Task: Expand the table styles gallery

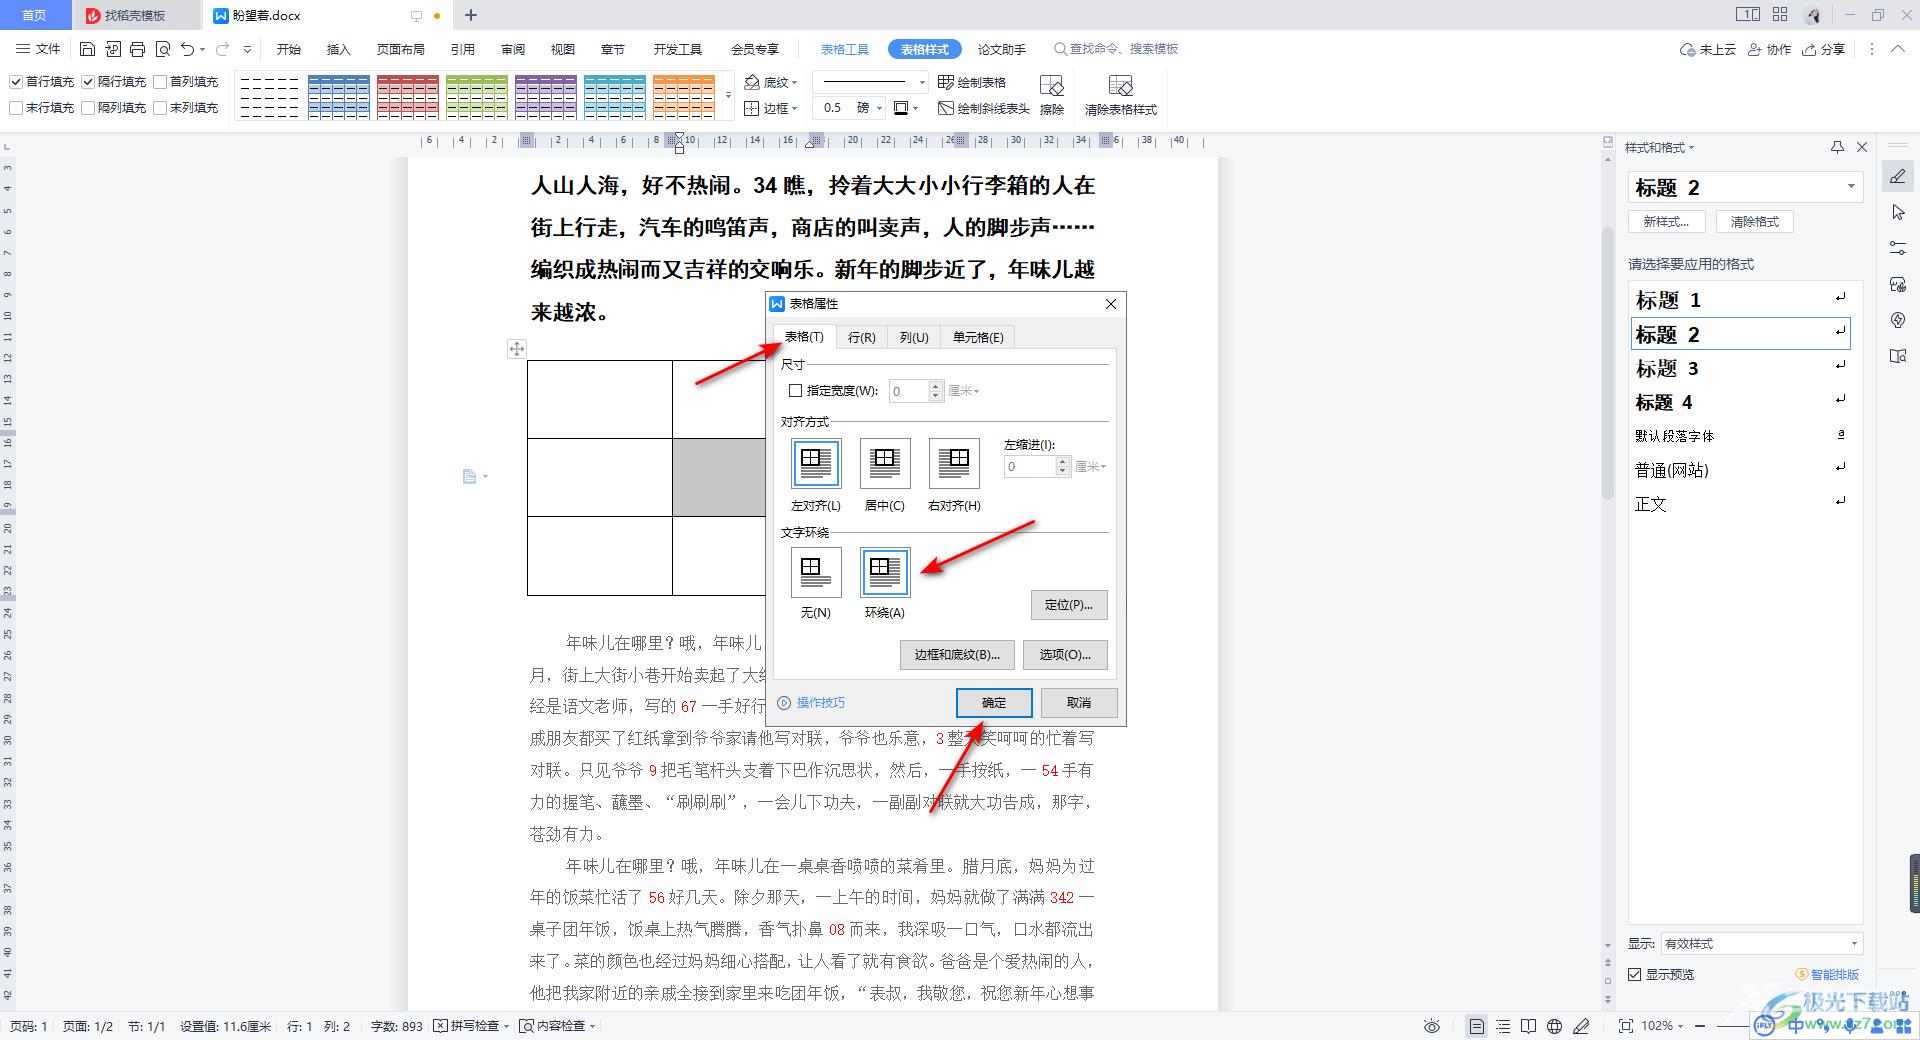Action: click(x=728, y=96)
